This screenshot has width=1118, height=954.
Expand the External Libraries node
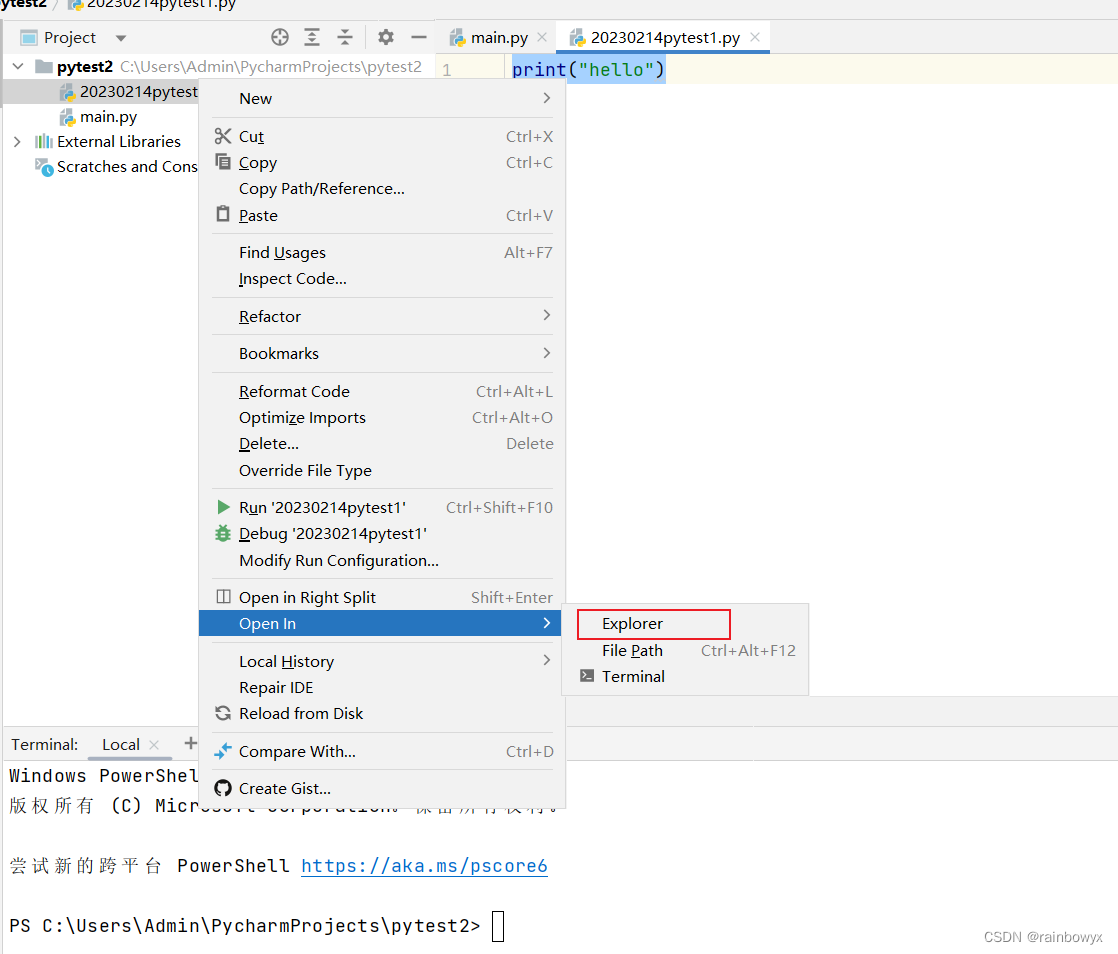(15, 141)
